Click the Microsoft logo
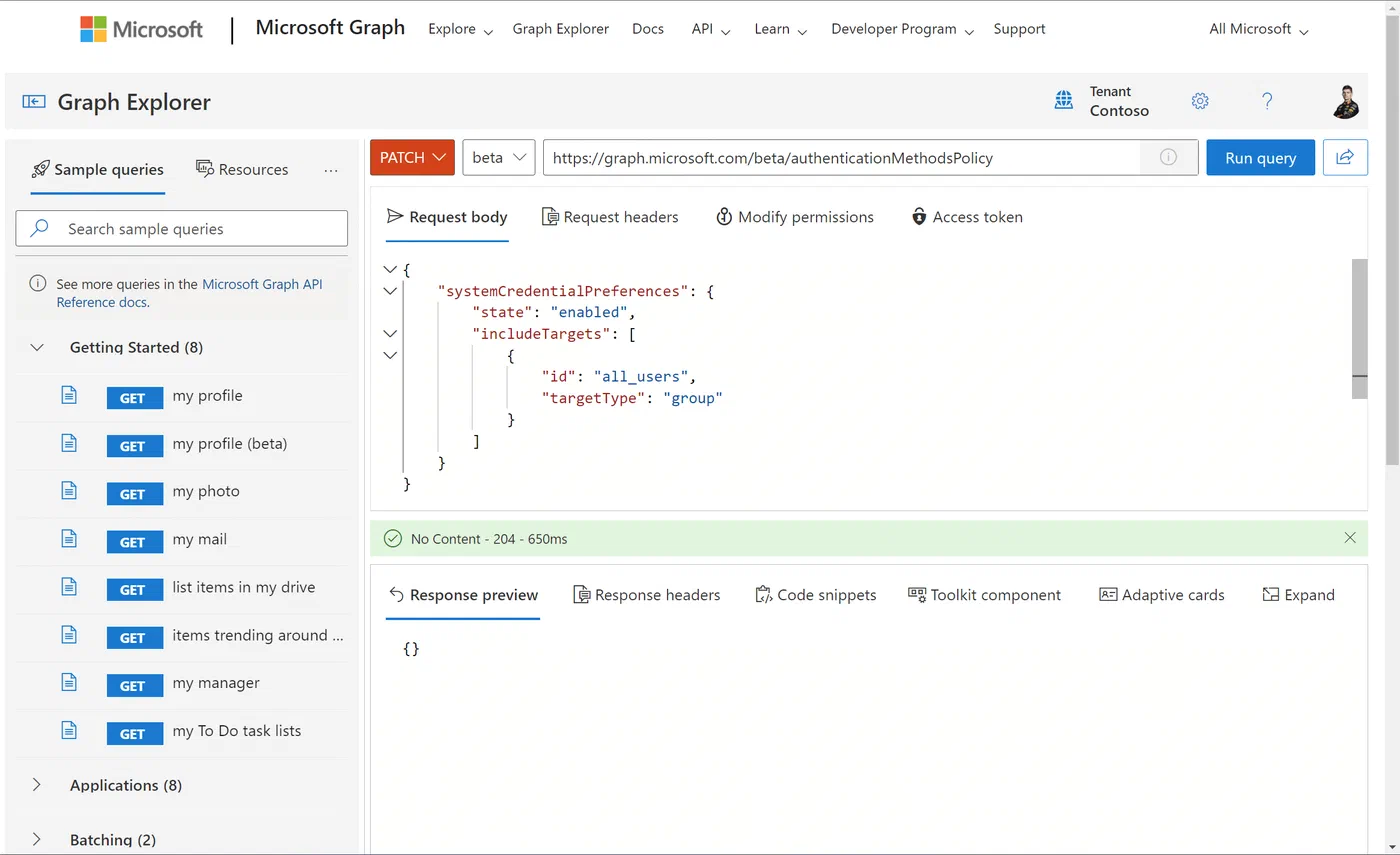 [141, 29]
